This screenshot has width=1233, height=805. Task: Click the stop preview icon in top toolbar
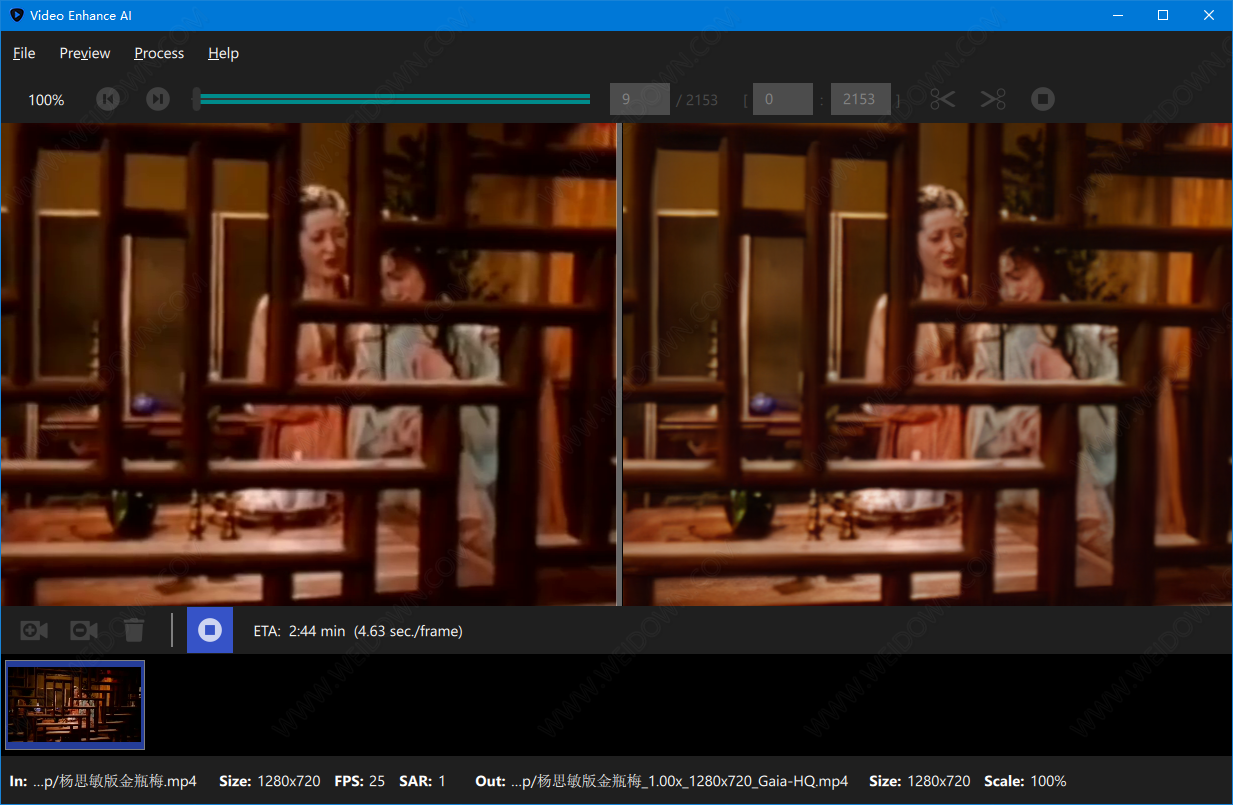1043,99
